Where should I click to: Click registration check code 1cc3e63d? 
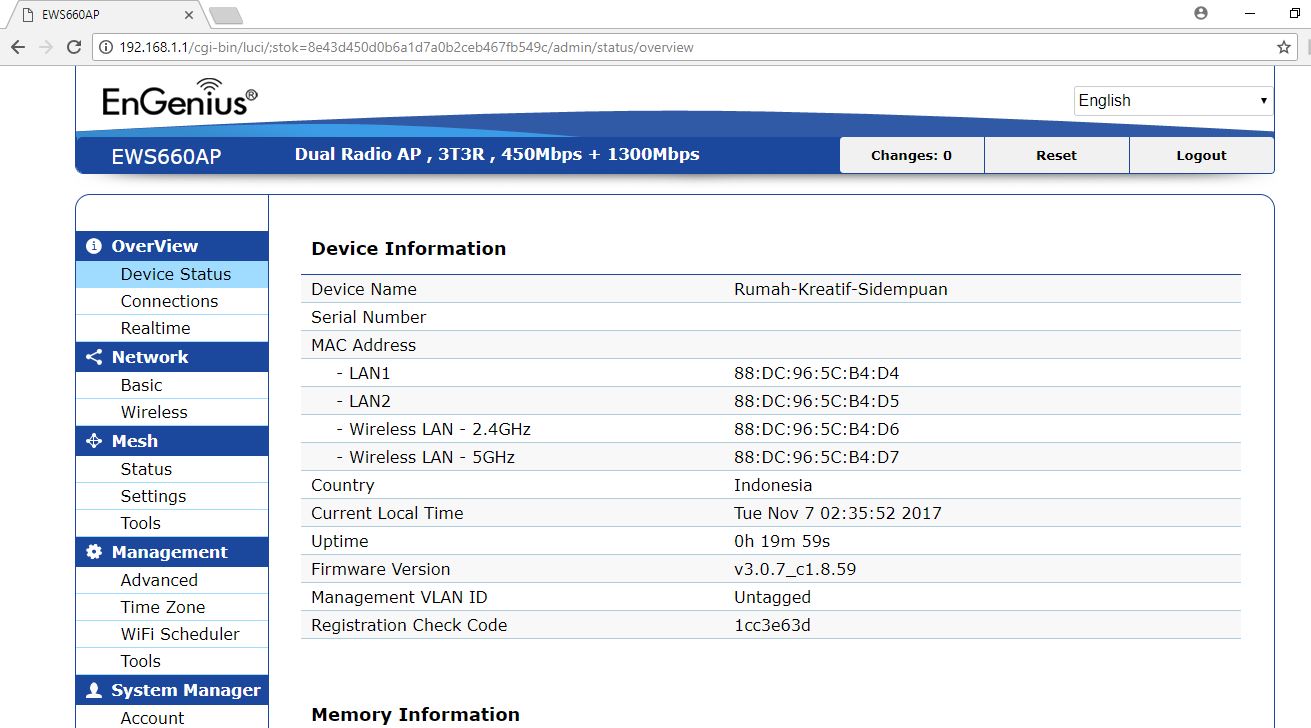point(772,625)
